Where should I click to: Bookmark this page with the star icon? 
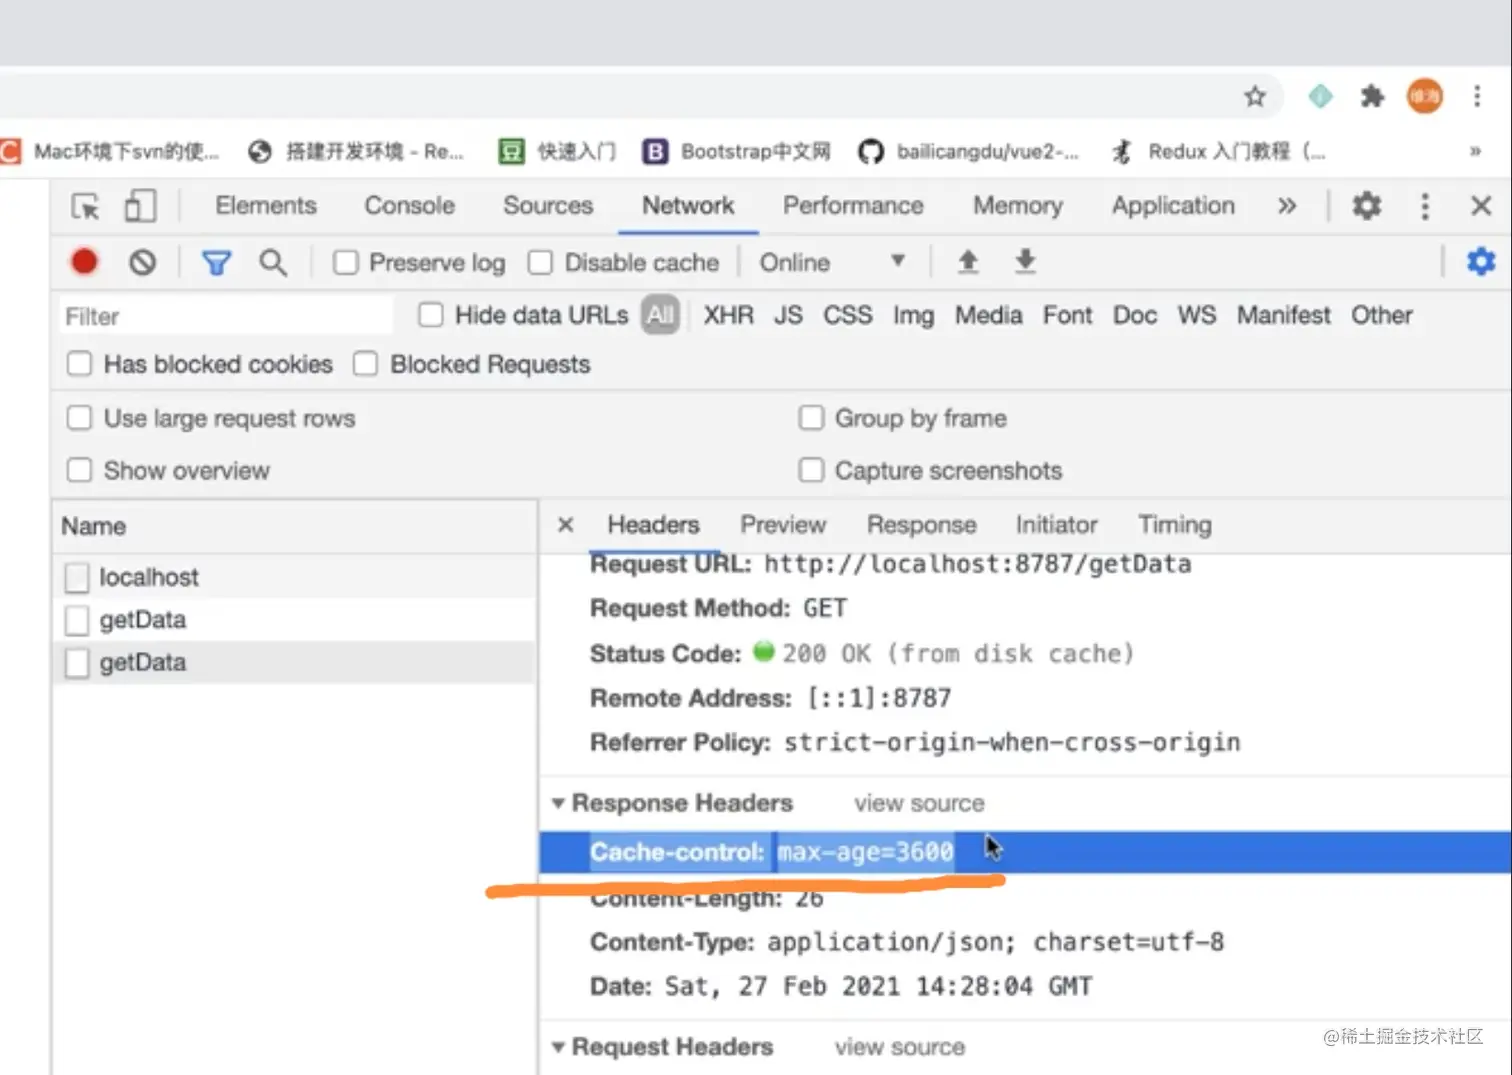click(1255, 96)
